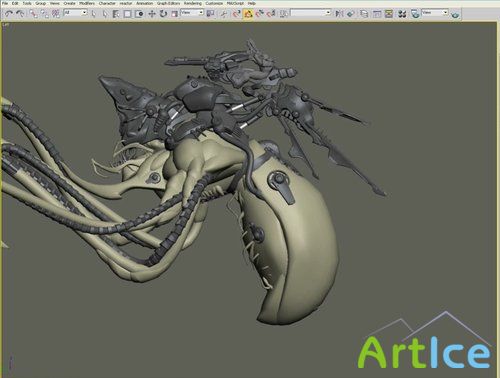Activate the Select and Link tool
Image resolution: width=500 pixels, height=378 pixels.
33,14
